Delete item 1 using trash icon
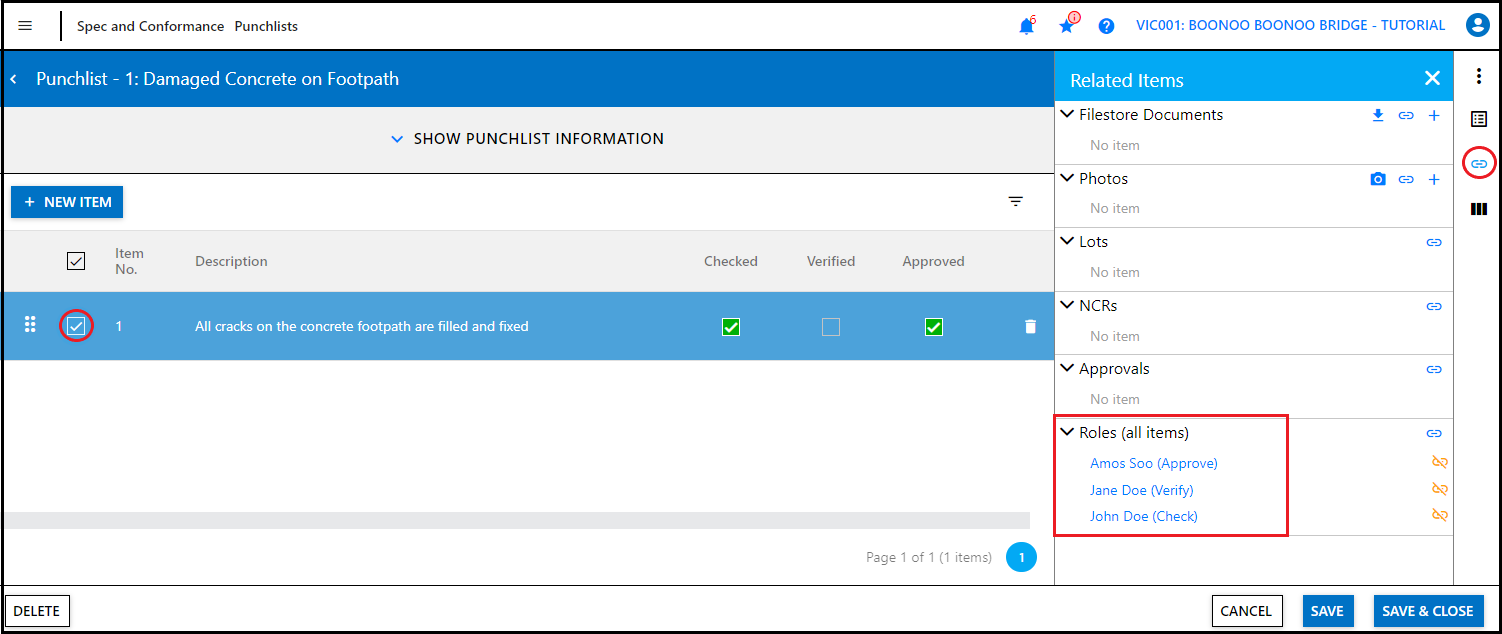Image resolution: width=1502 pixels, height=634 pixels. (x=1031, y=327)
